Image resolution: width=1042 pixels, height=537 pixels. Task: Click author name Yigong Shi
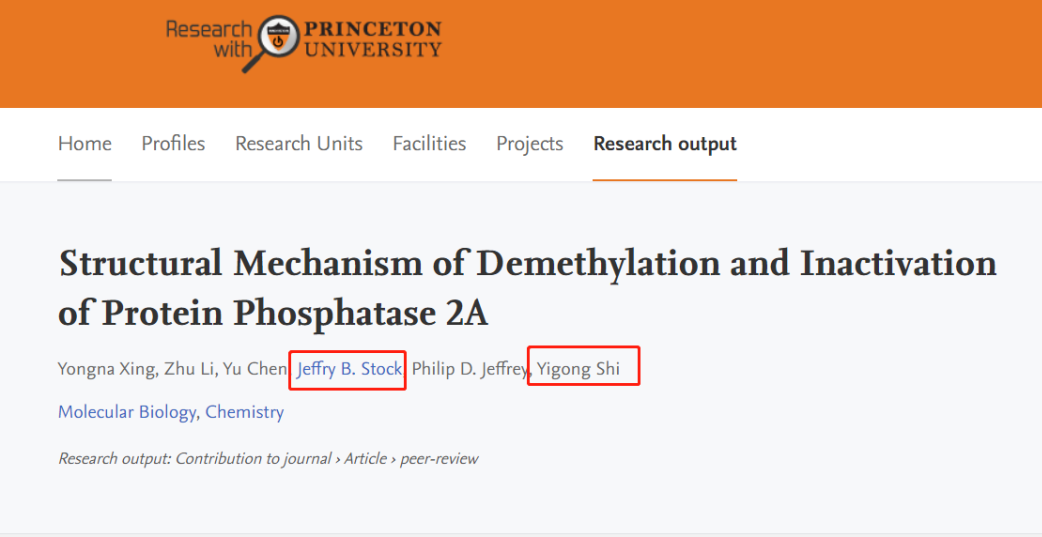coord(578,369)
